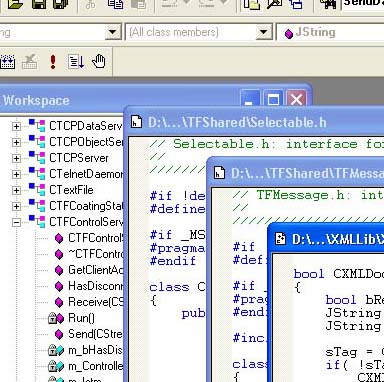Expand the CTCPObjectSer class node

[x=16, y=142]
